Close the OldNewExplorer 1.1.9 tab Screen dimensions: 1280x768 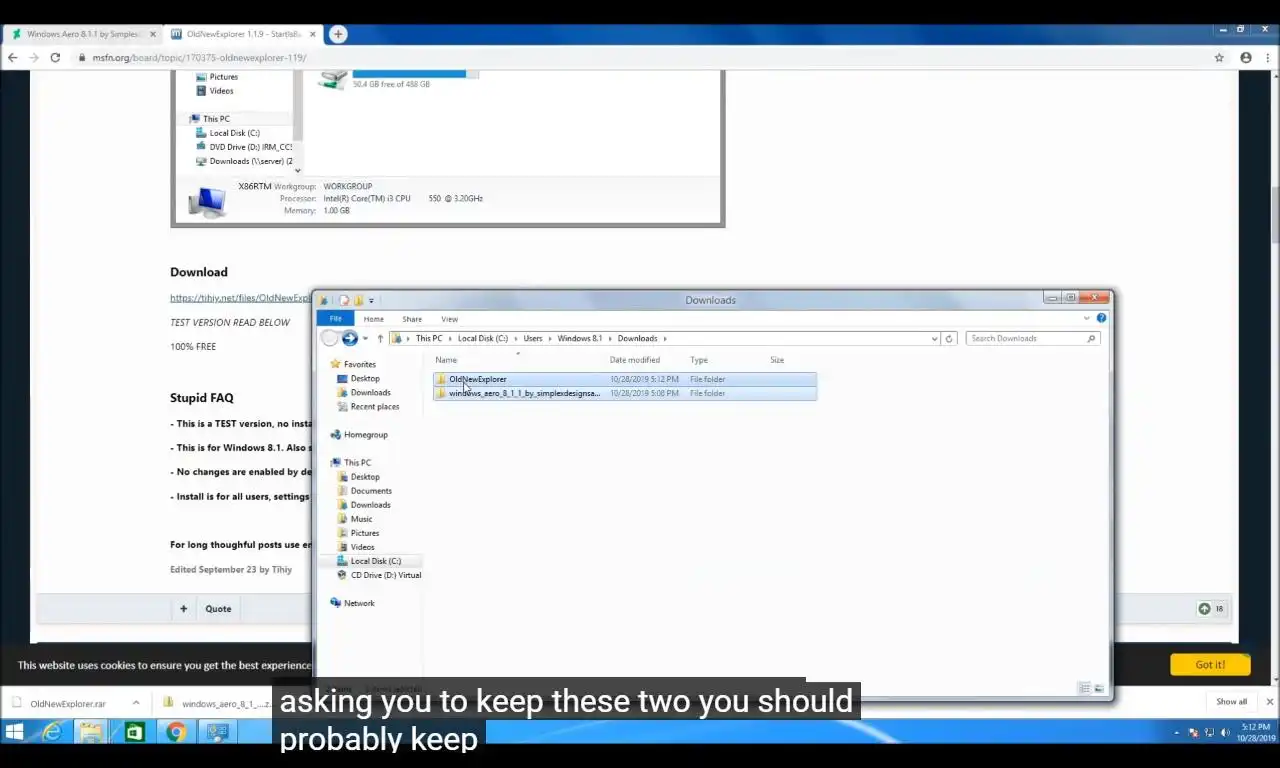[313, 34]
